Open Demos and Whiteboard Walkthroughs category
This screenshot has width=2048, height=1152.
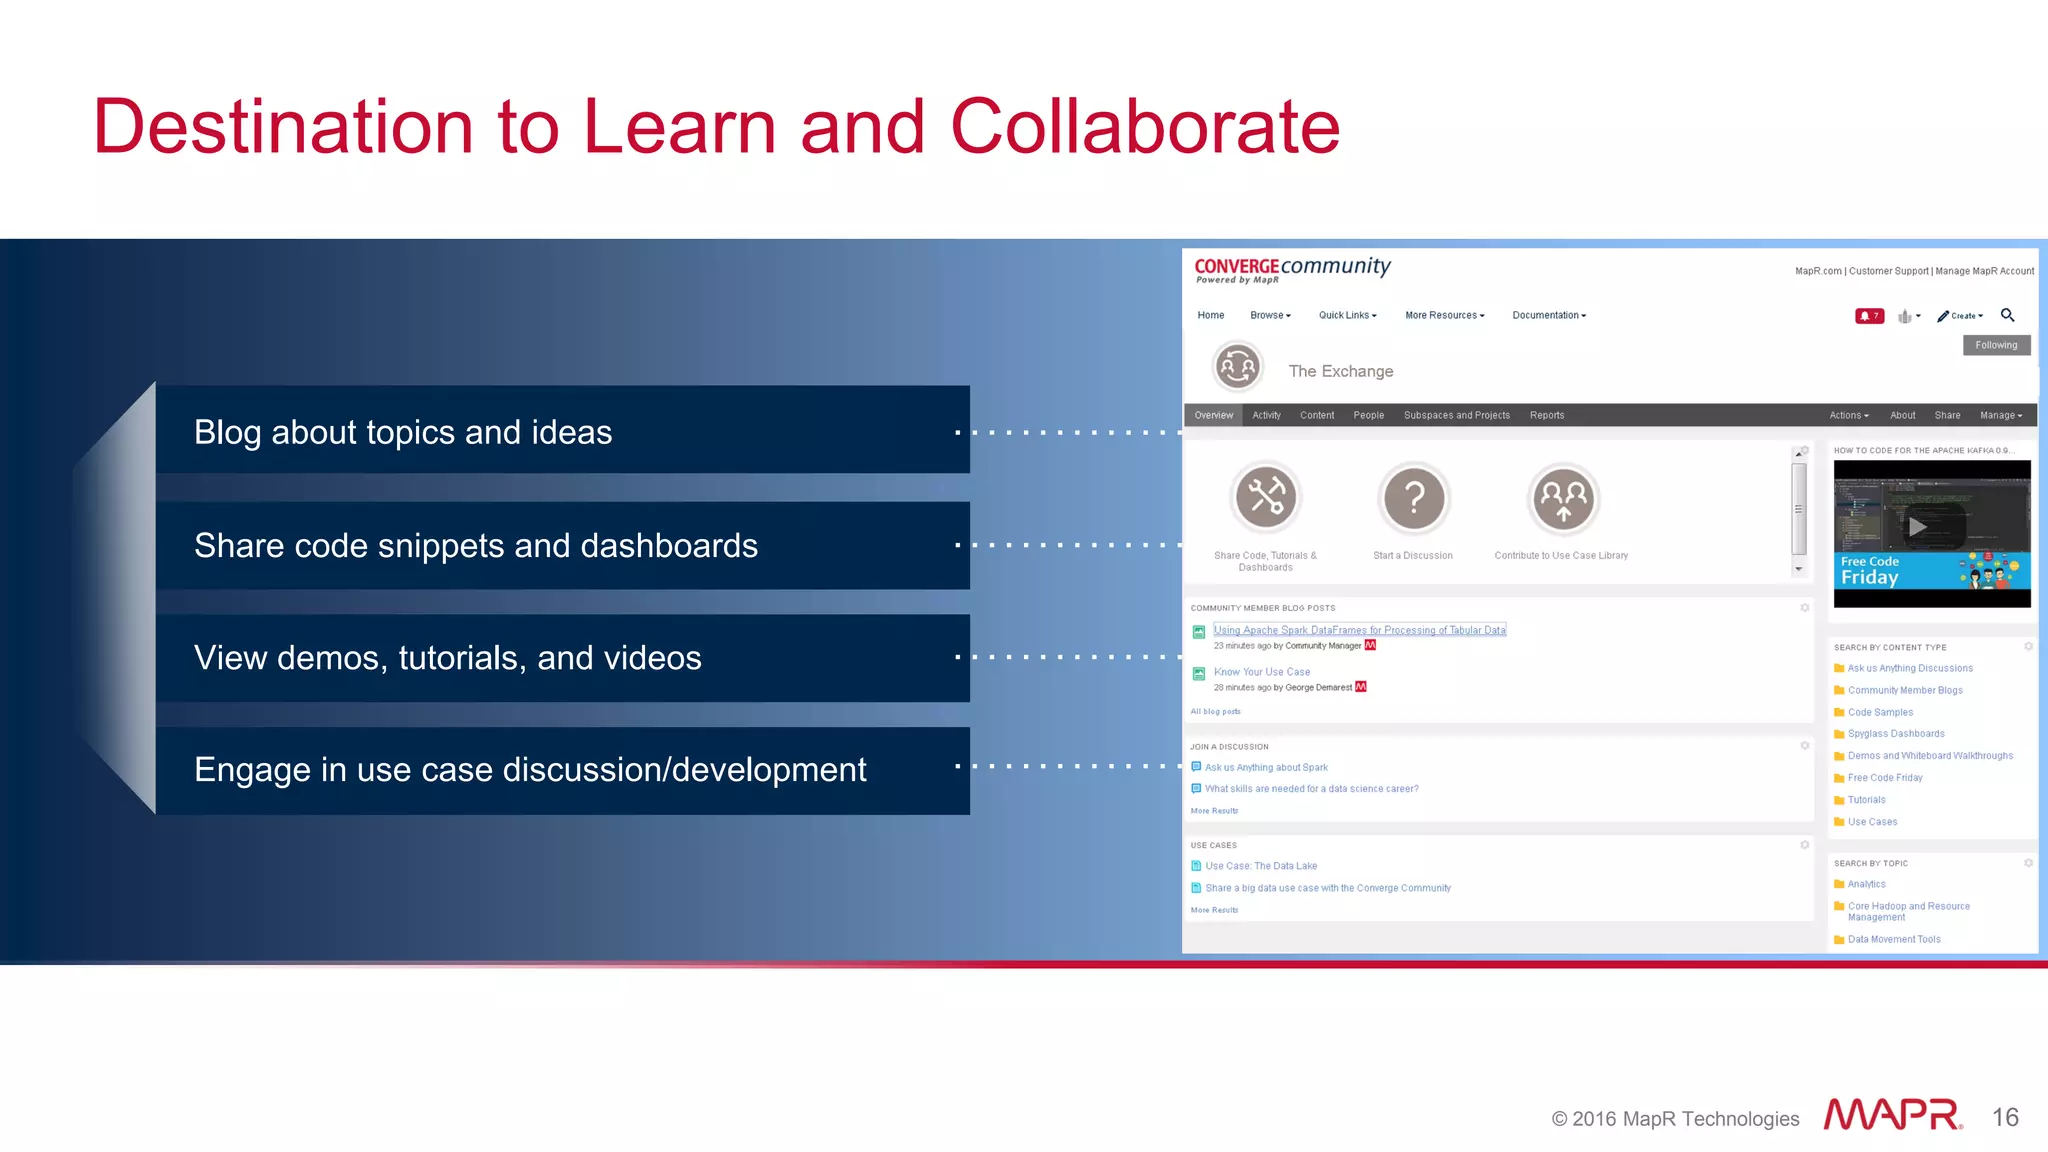point(1930,756)
